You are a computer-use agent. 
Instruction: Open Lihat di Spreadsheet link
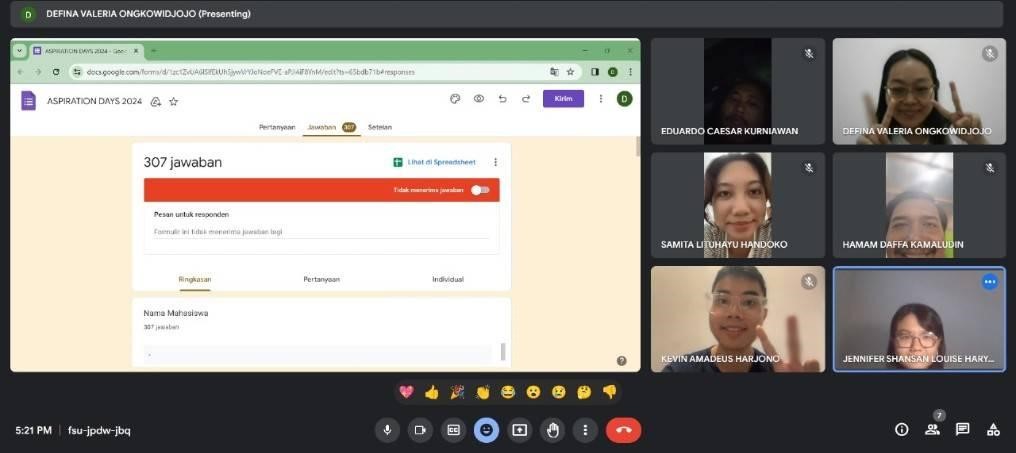coord(434,162)
